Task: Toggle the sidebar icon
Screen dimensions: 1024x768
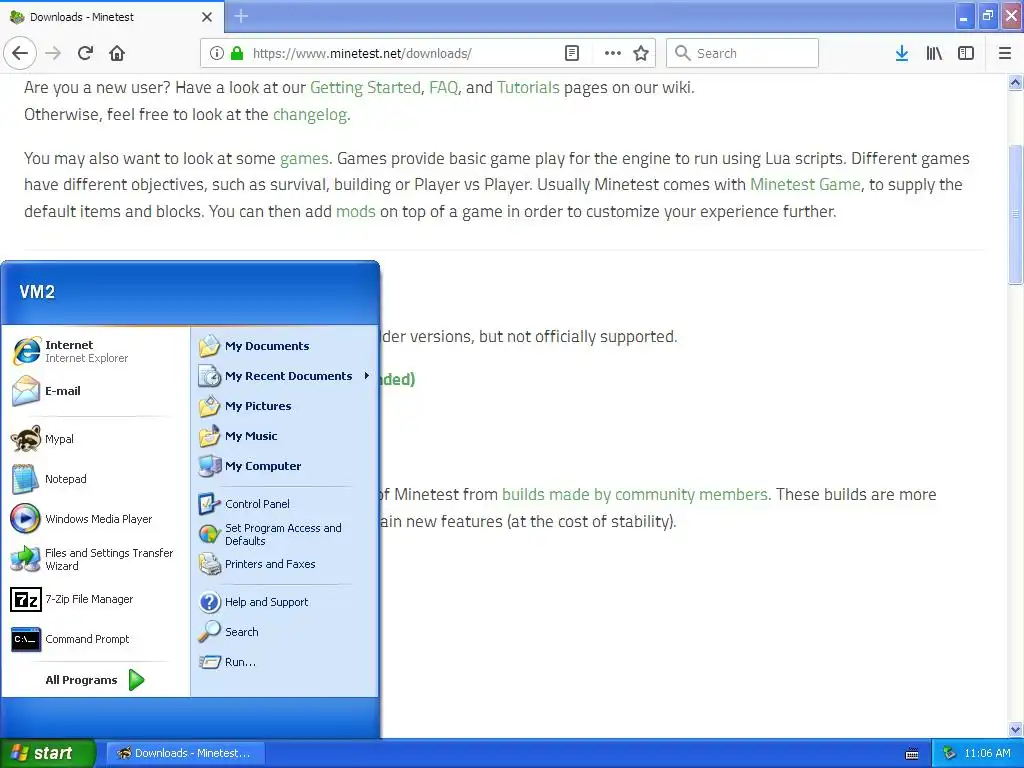Action: click(x=966, y=54)
